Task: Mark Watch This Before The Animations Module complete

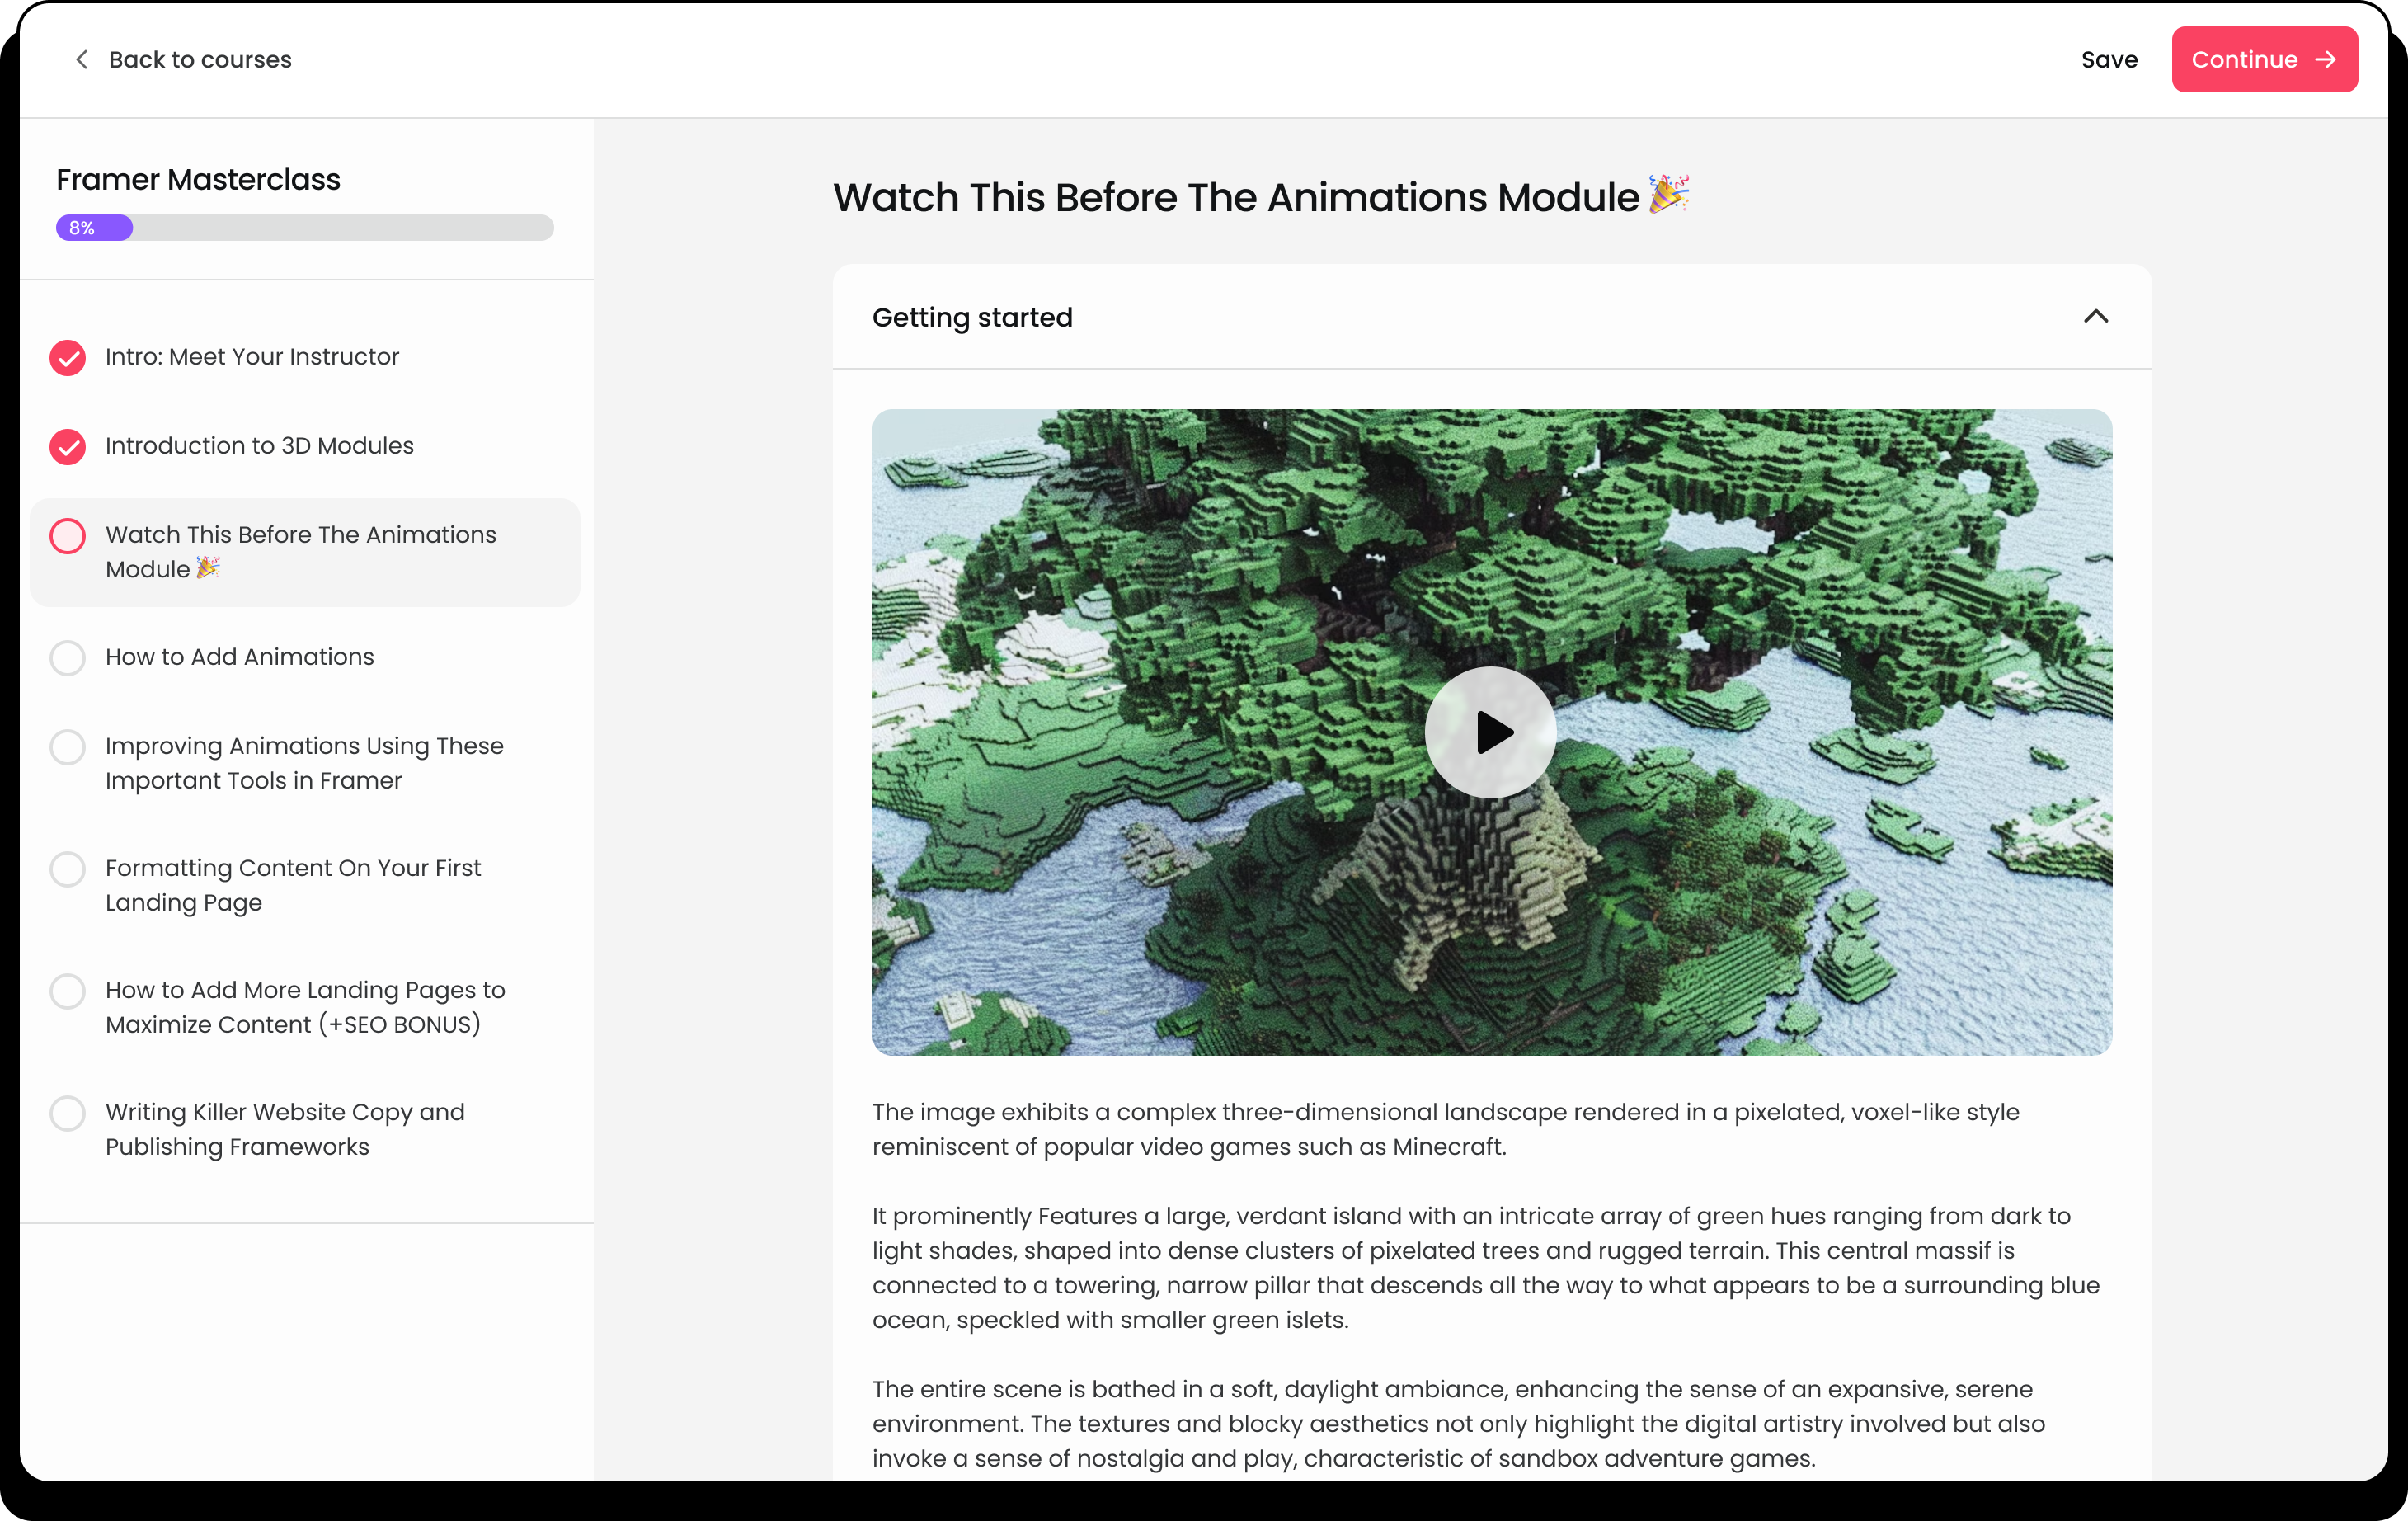Action: pos(68,536)
